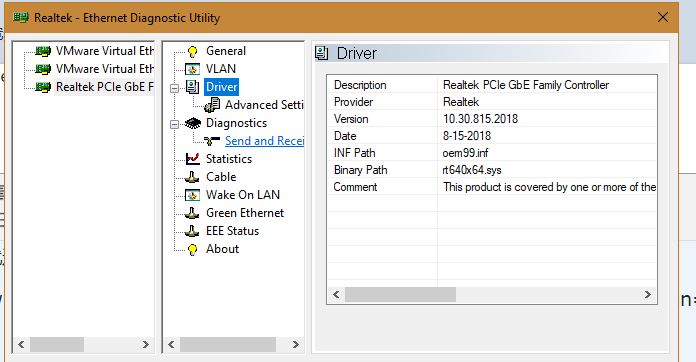Screen dimensions: 696x362
Task: Click the Send and Receive icon
Action: tap(212, 141)
